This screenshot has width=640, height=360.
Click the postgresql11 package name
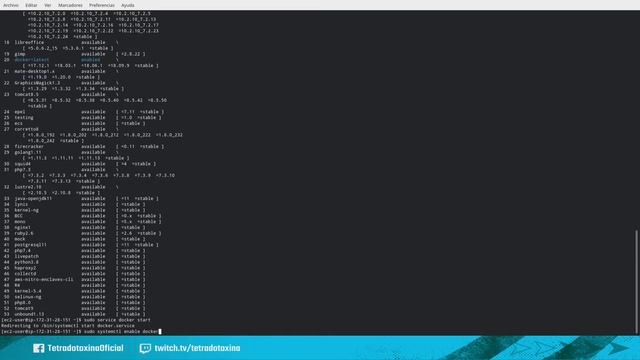click(x=31, y=245)
